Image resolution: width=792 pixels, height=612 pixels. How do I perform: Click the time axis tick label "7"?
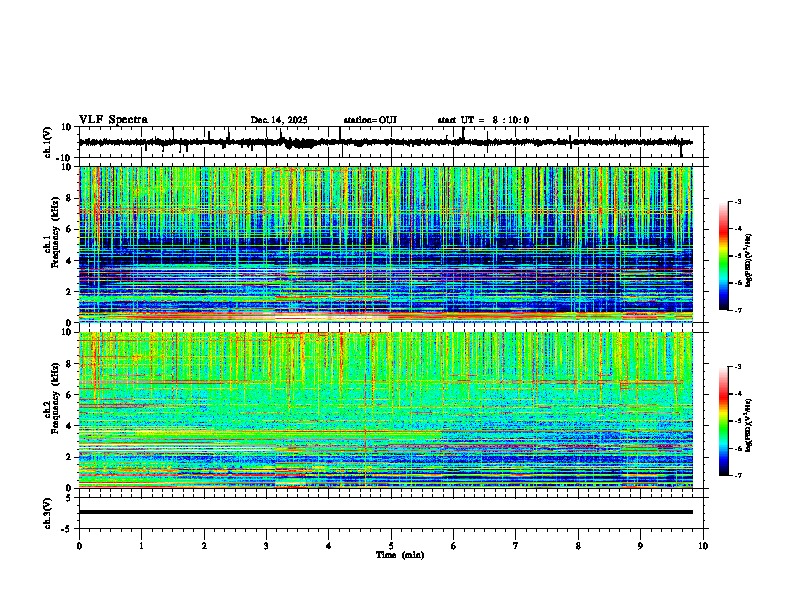coord(516,546)
